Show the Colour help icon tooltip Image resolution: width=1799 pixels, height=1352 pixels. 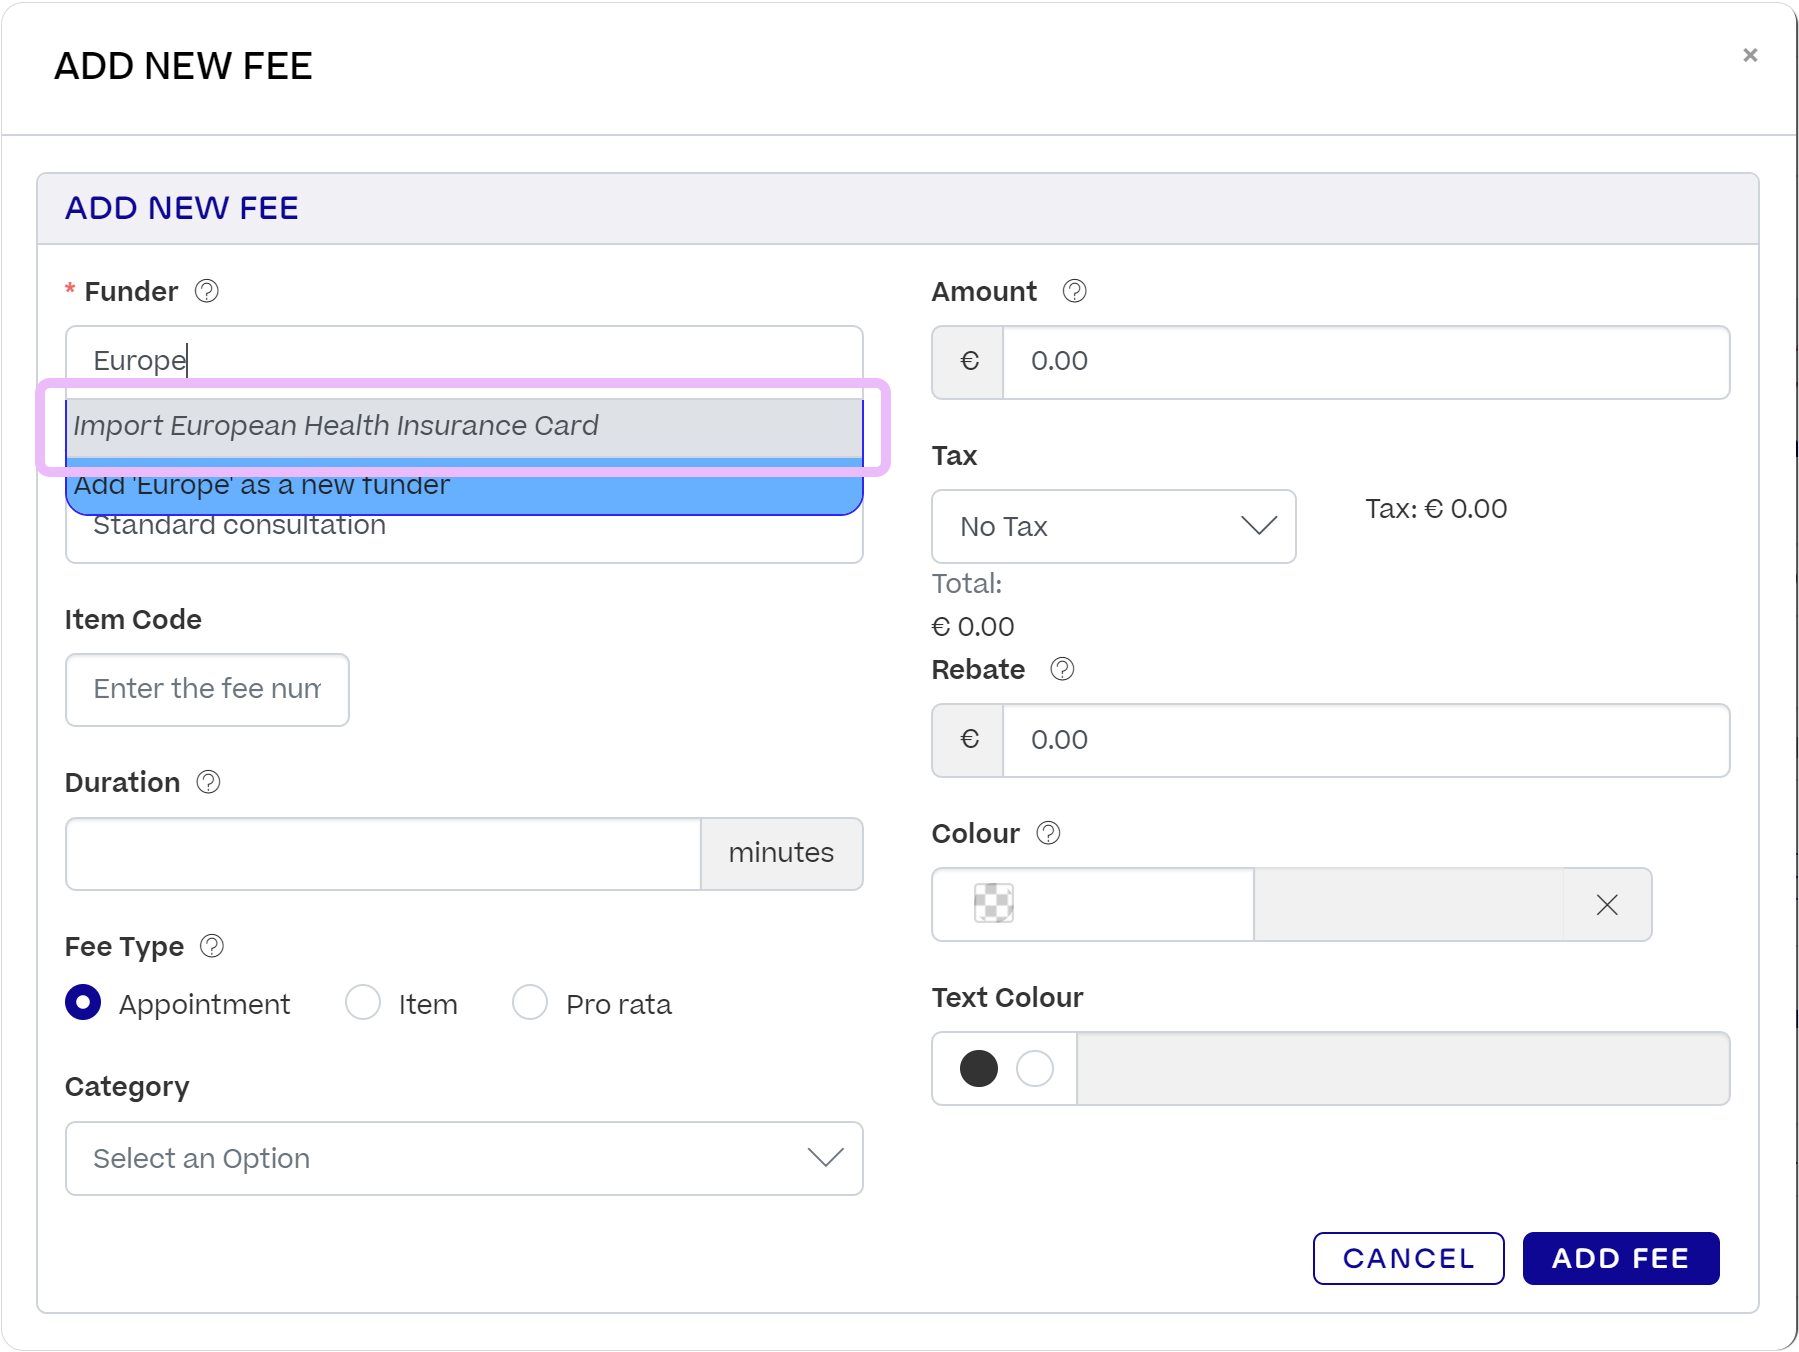click(x=1048, y=833)
